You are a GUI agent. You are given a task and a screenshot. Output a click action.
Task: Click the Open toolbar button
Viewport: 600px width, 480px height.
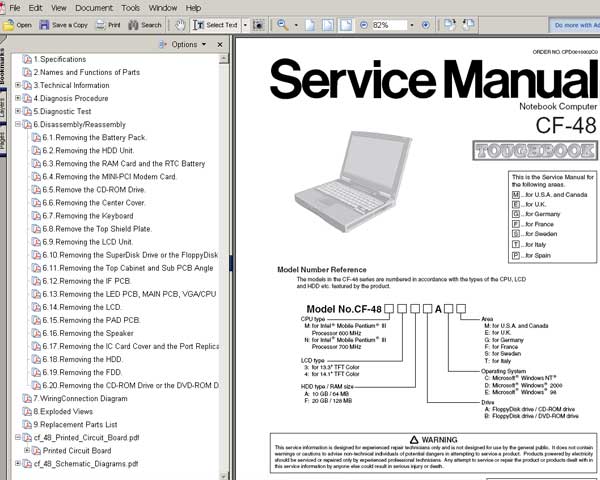click(18, 25)
